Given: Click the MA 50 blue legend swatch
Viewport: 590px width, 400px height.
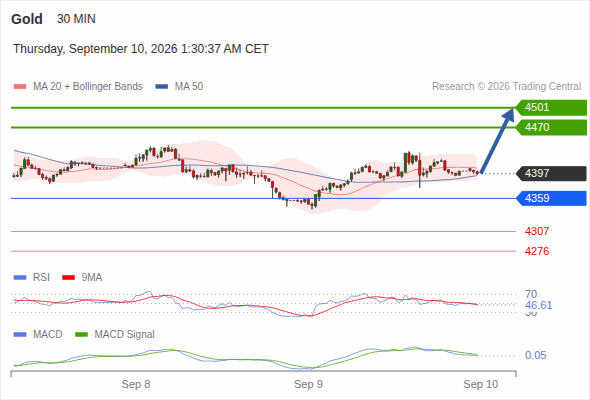Looking at the screenshot, I should pyautogui.click(x=162, y=87).
